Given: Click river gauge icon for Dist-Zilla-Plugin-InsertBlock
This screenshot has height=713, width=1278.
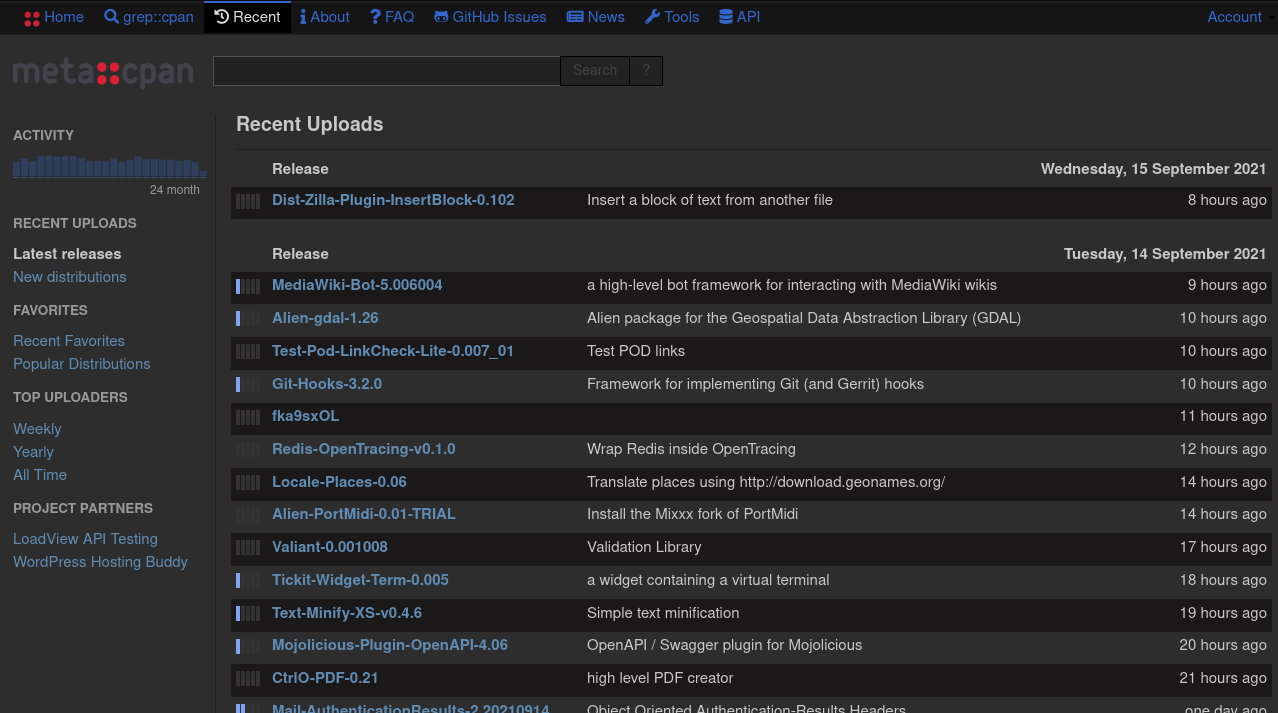Looking at the screenshot, I should pyautogui.click(x=248, y=201).
